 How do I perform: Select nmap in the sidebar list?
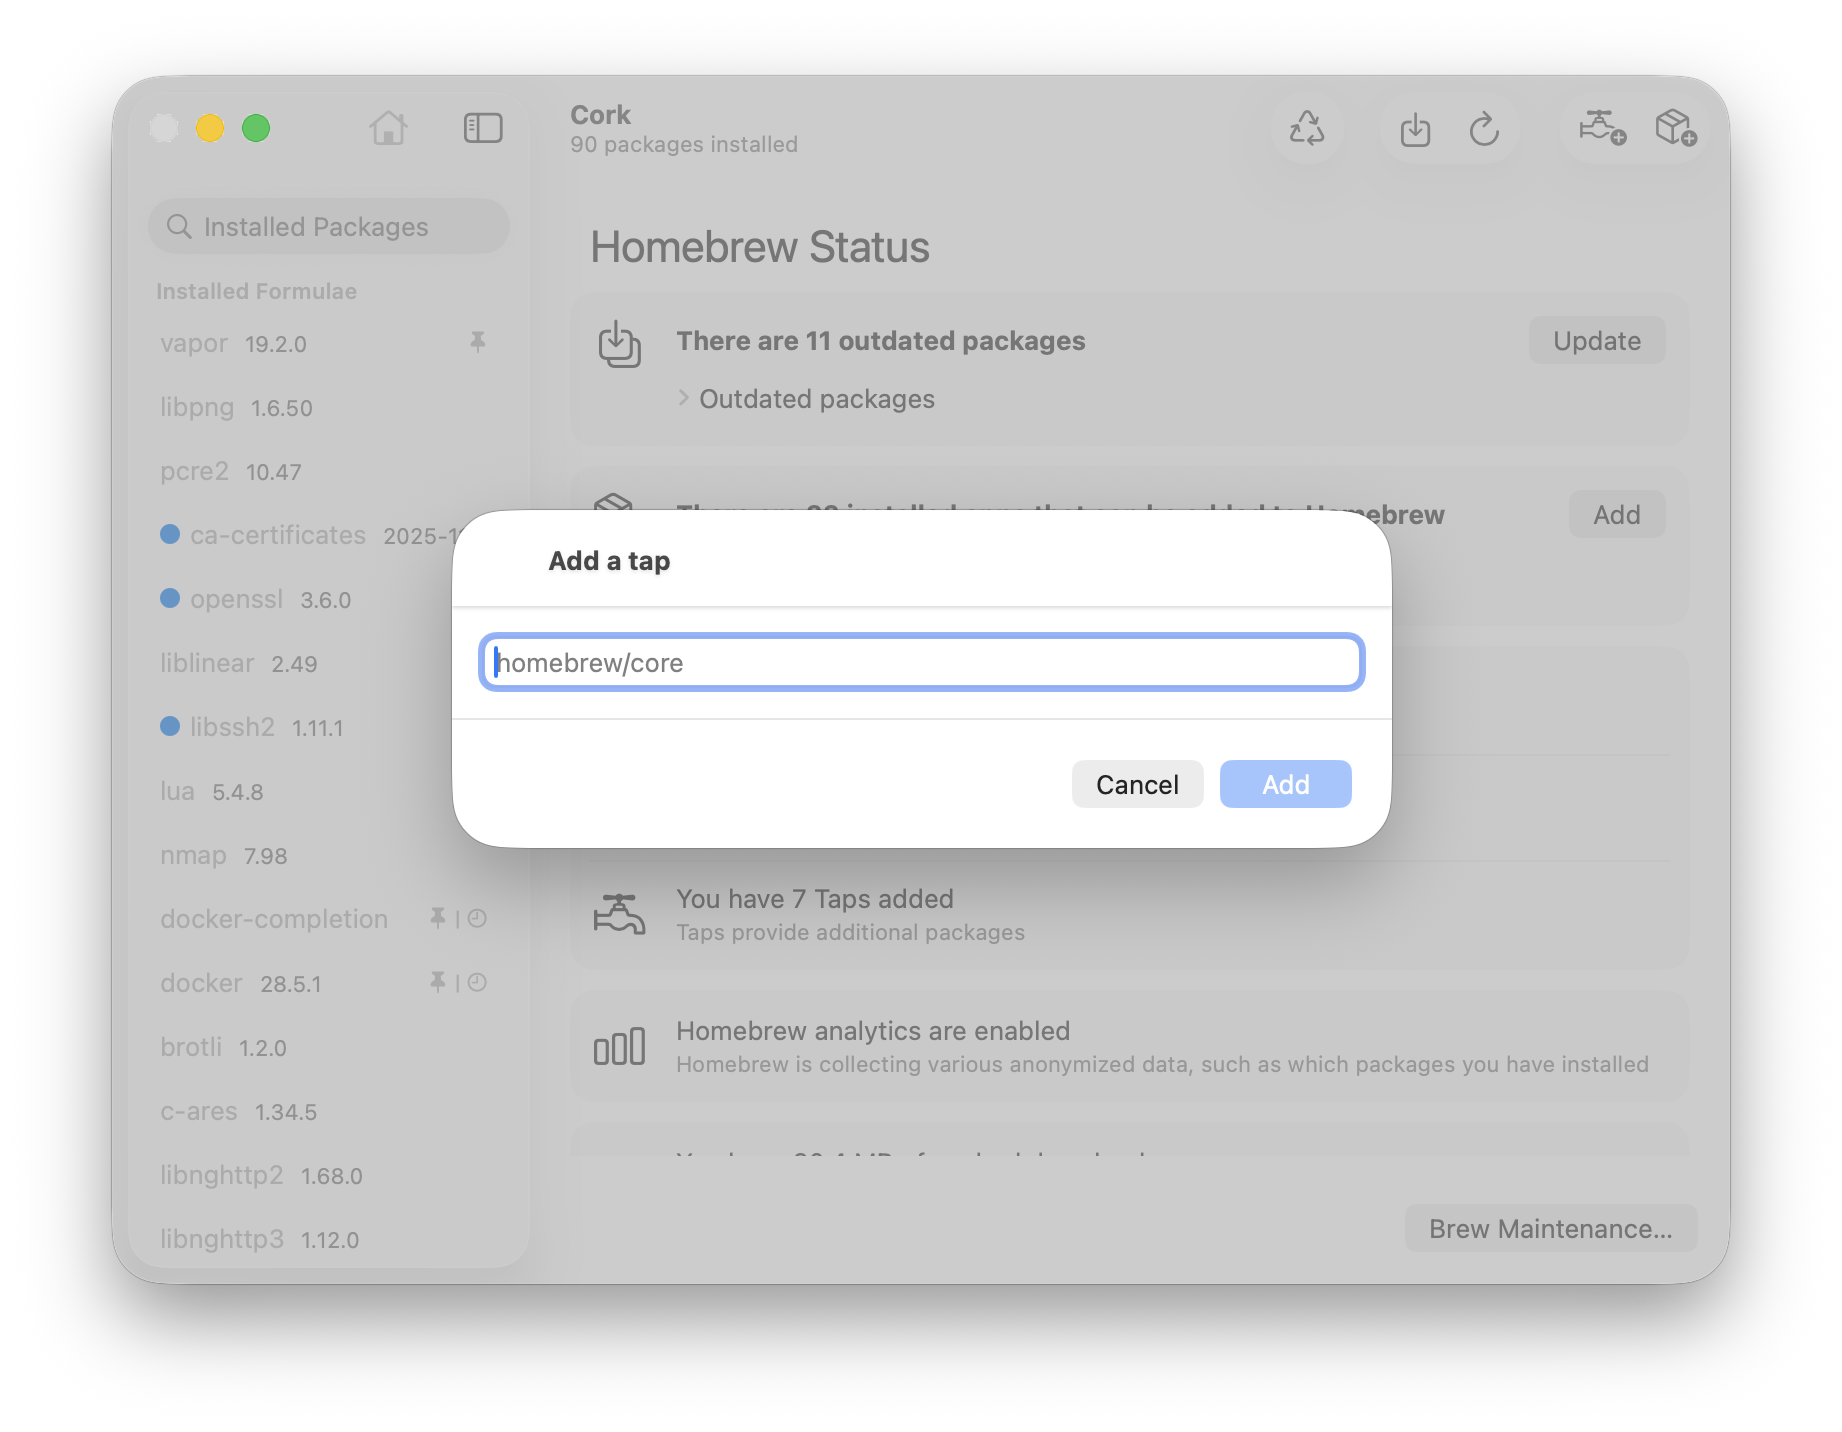pos(194,856)
